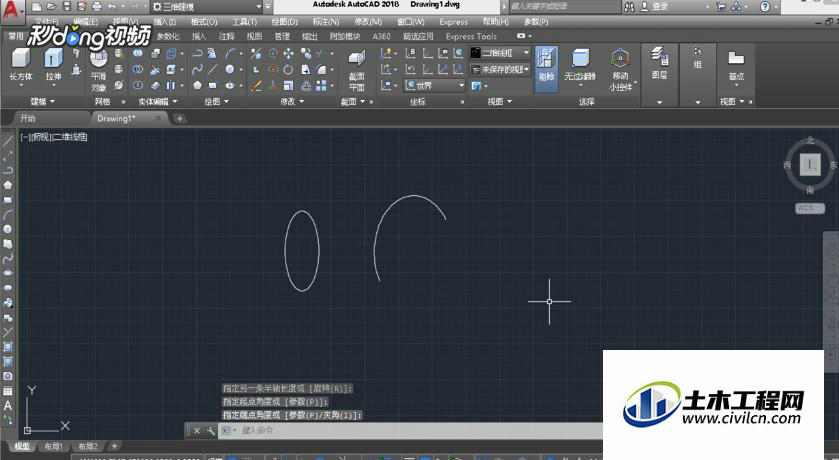
Task: Switch to the 布局2 layout tab
Action: click(x=88, y=446)
